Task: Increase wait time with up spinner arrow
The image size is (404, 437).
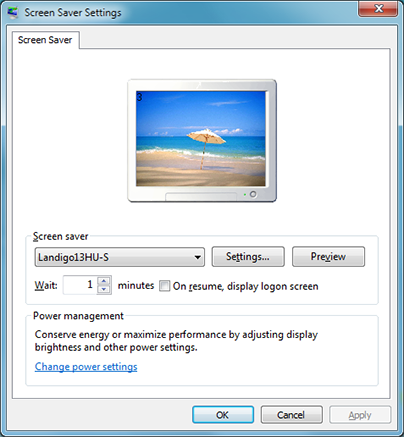Action: pos(104,280)
